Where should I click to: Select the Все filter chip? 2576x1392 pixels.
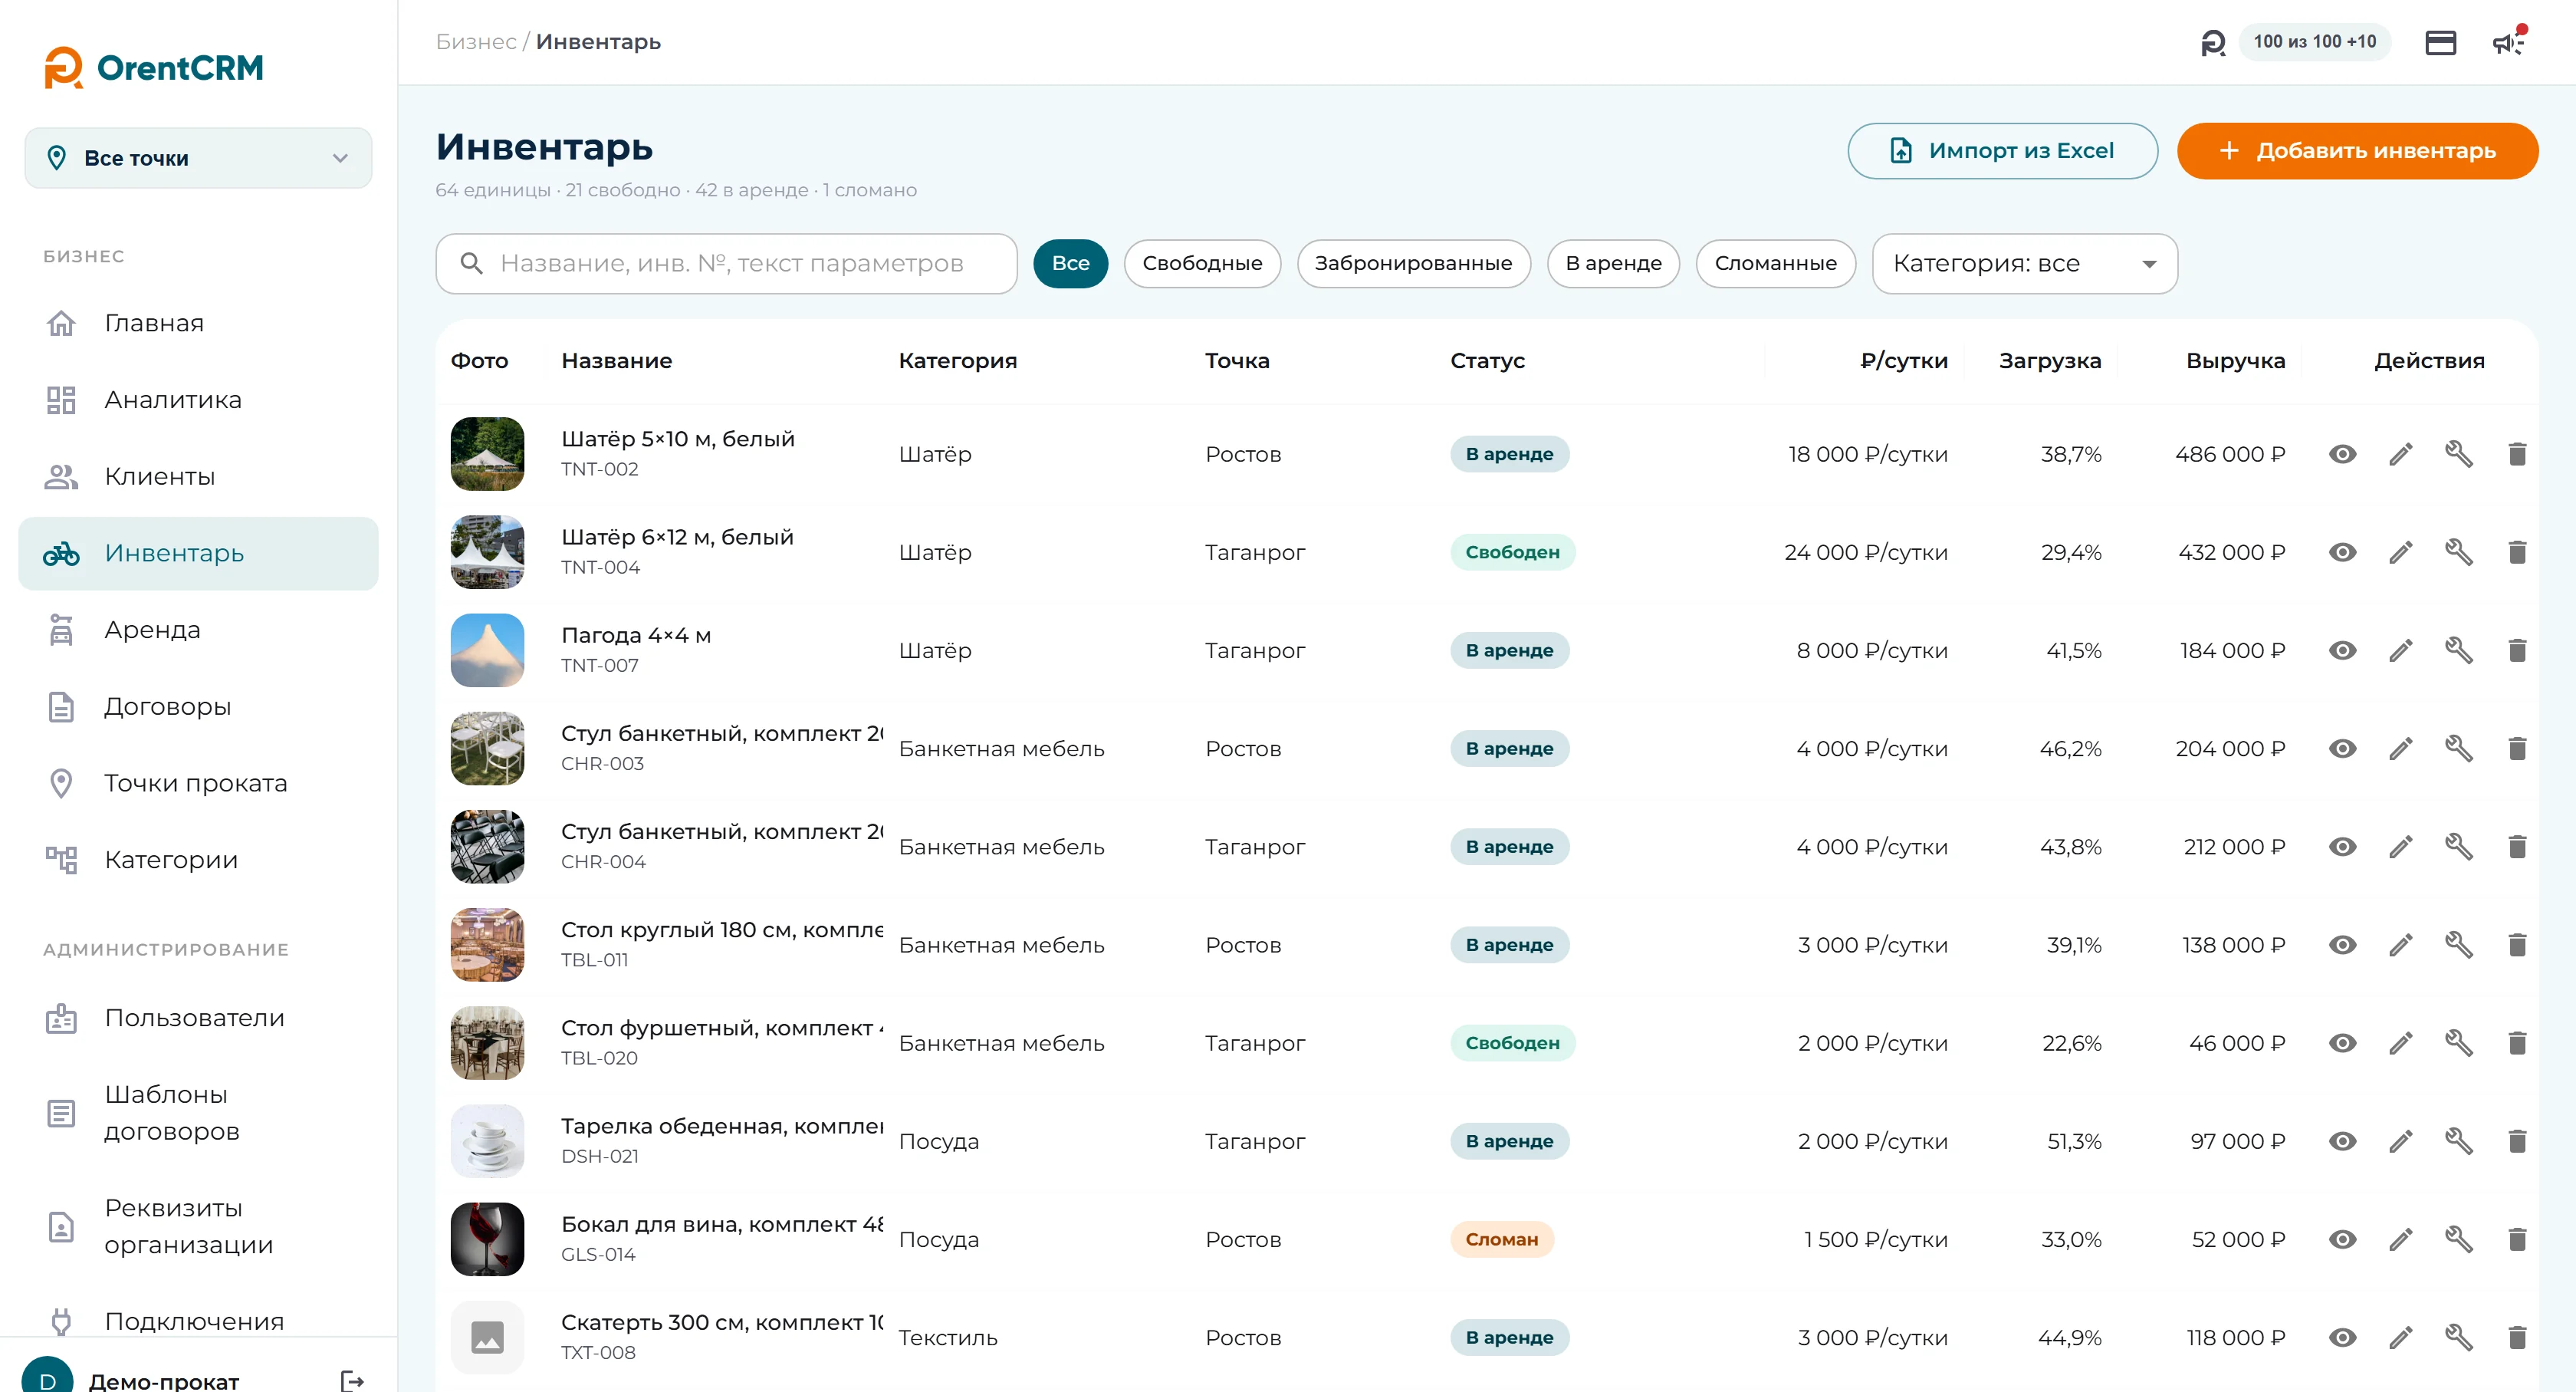click(x=1070, y=263)
